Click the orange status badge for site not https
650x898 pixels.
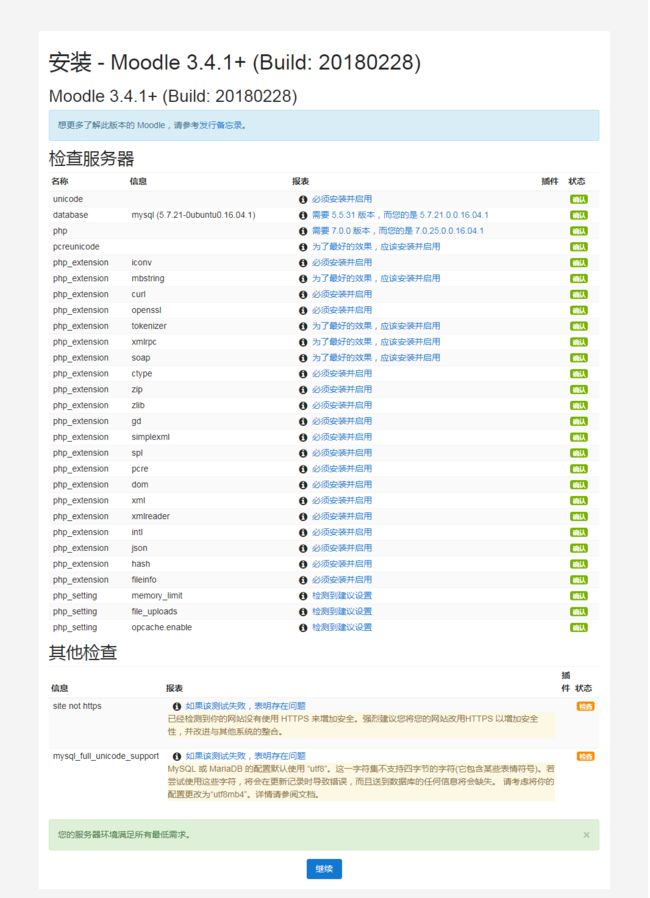585,706
